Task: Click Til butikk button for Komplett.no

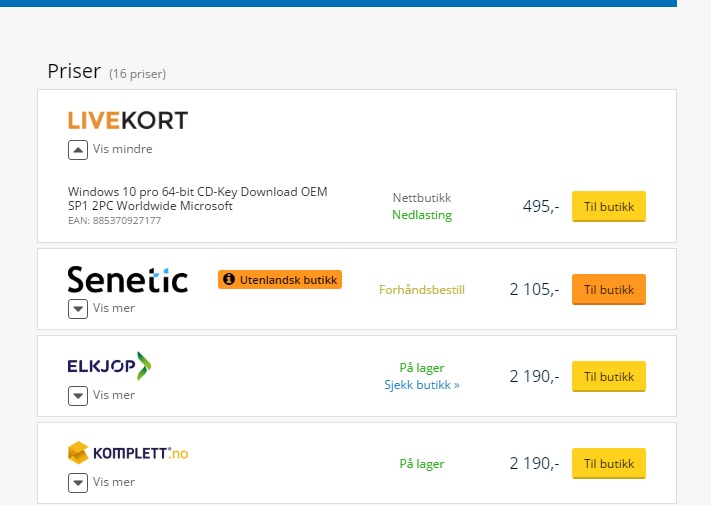Action: (x=609, y=464)
